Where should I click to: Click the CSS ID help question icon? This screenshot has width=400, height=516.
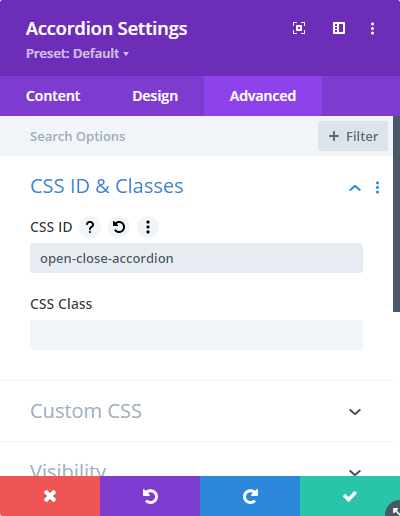coord(90,227)
